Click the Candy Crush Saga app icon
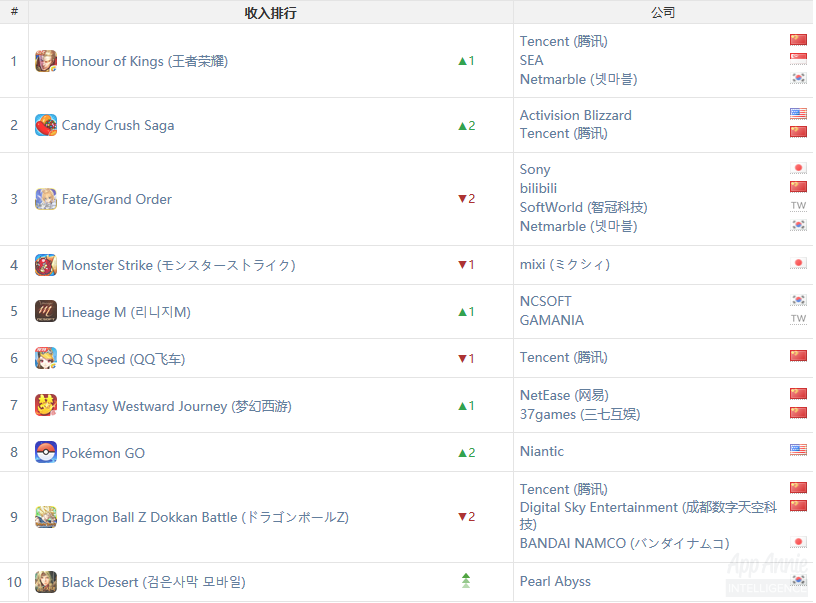This screenshot has width=816, height=603. (x=46, y=125)
